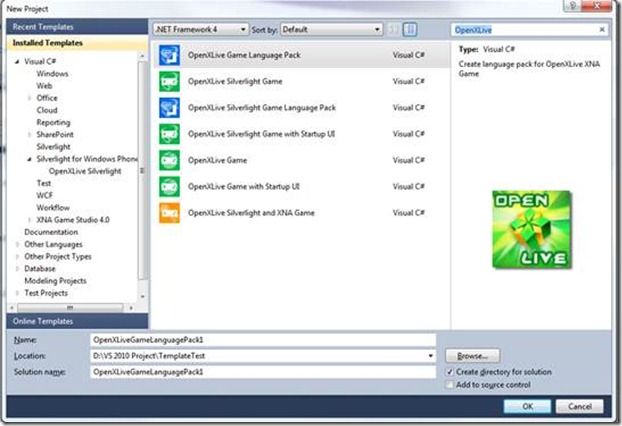This screenshot has height=426, width=622.
Task: Click the OpenXLive Silverlight Game template icon
Action: coord(169,81)
